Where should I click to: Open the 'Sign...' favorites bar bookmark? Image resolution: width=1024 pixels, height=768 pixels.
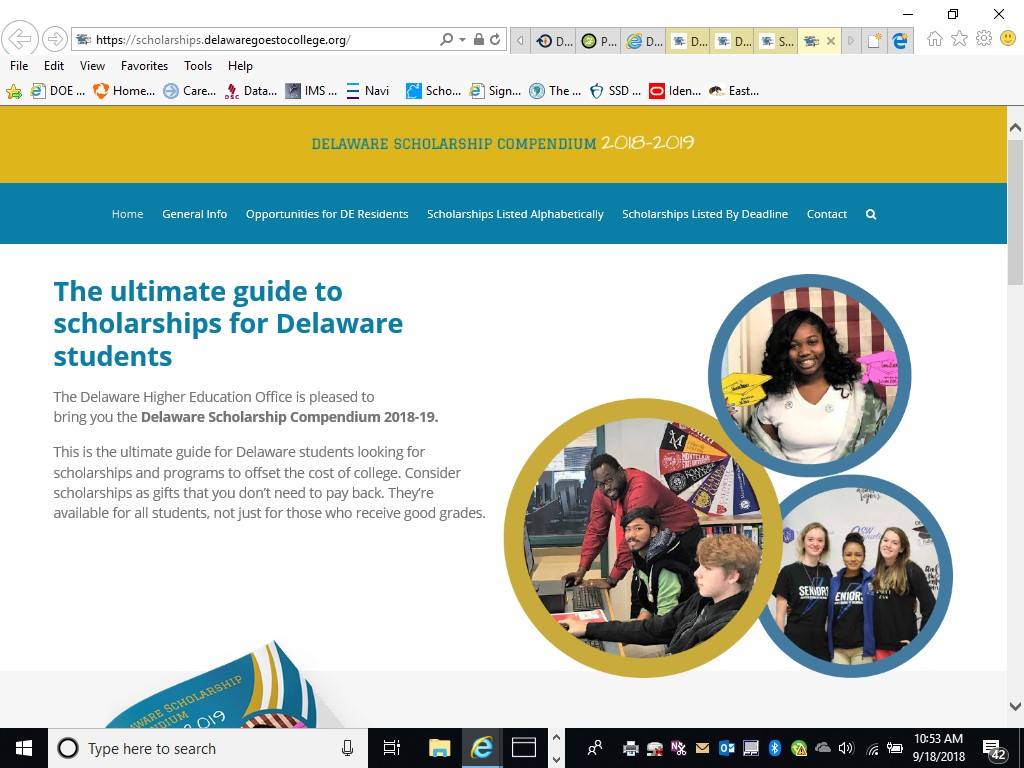pos(496,91)
